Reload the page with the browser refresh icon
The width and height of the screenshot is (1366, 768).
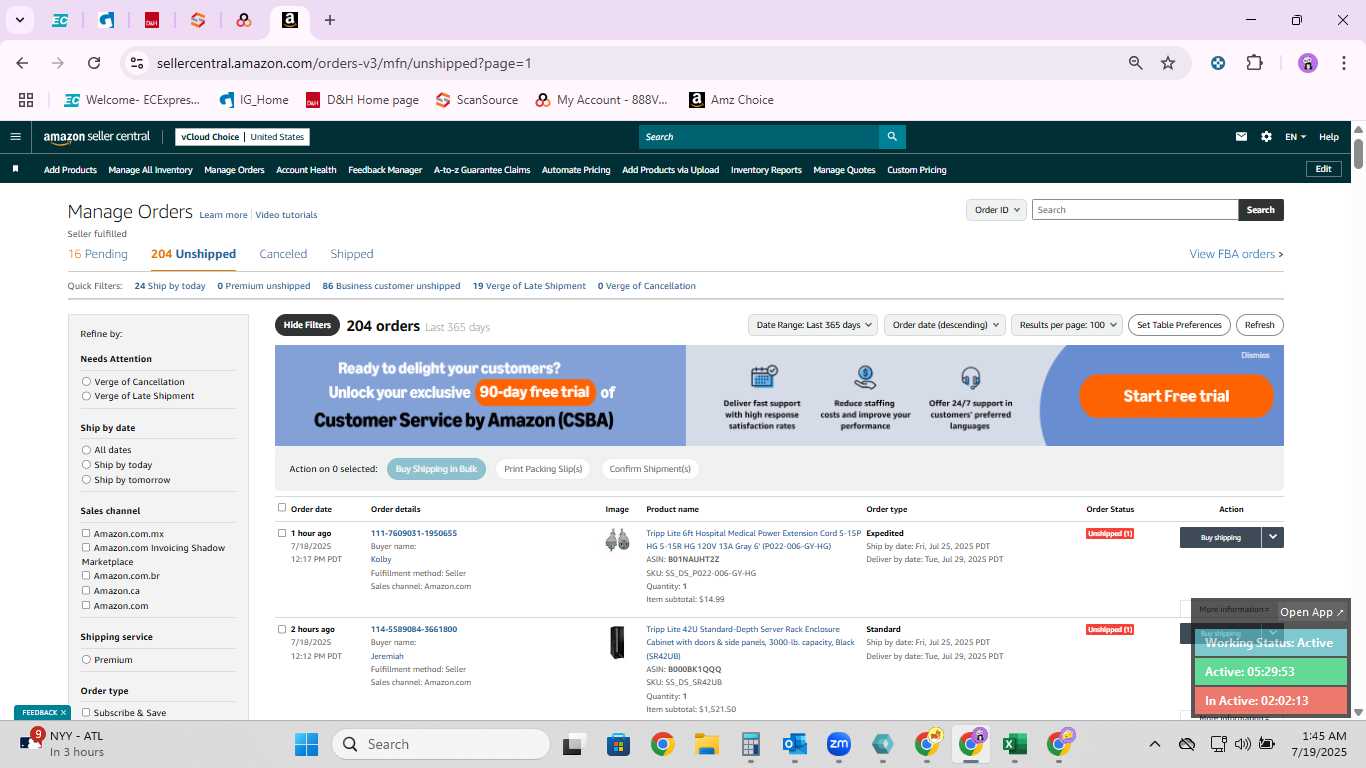click(94, 63)
